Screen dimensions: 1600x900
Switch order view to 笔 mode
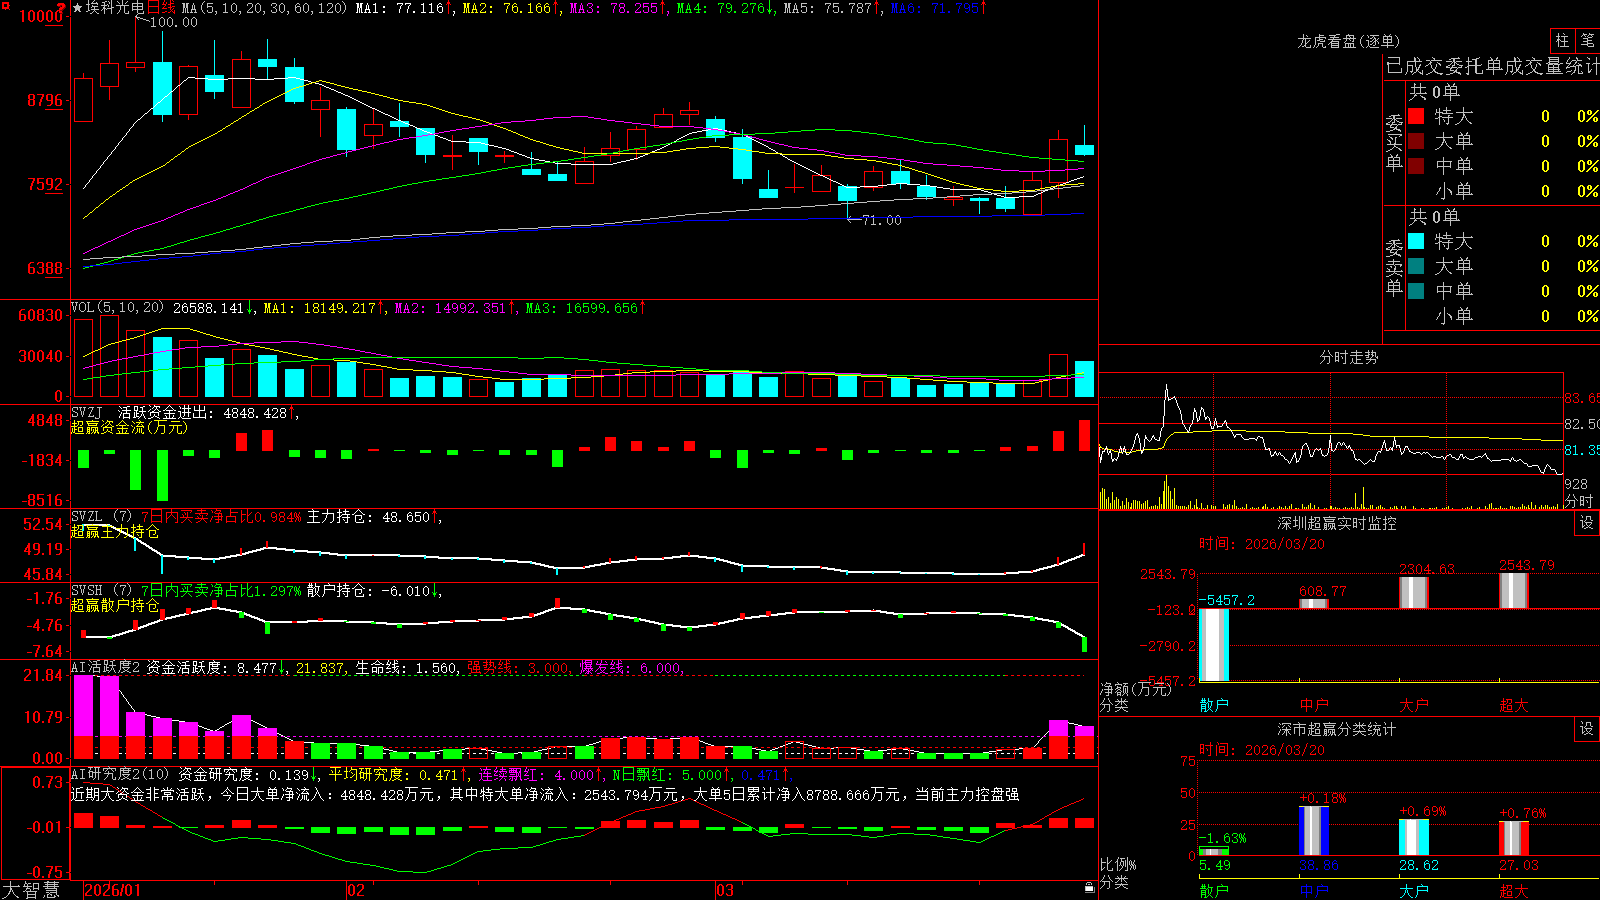[1587, 41]
